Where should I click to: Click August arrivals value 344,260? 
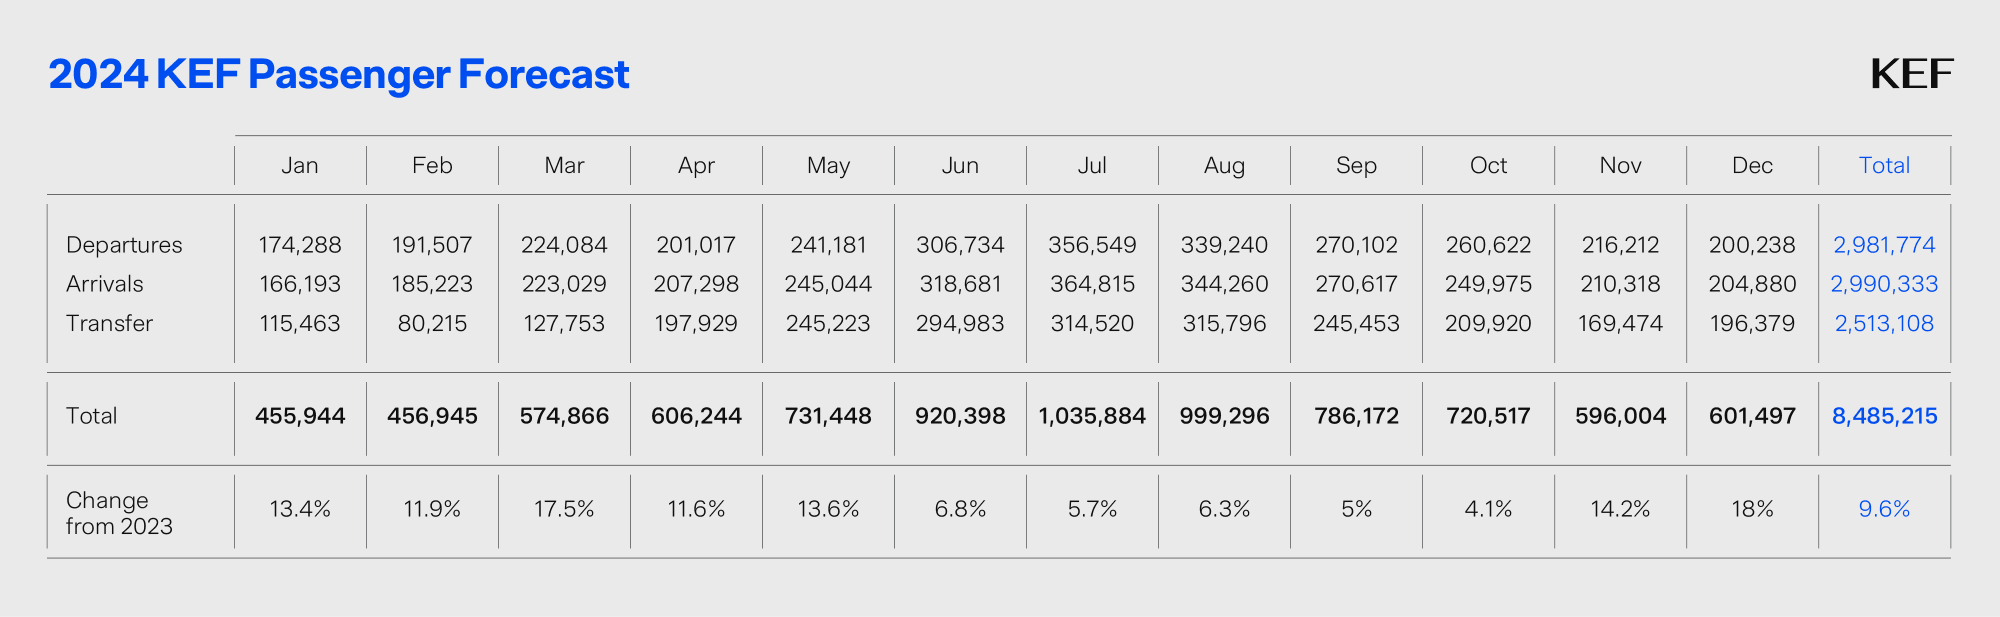click(1224, 284)
